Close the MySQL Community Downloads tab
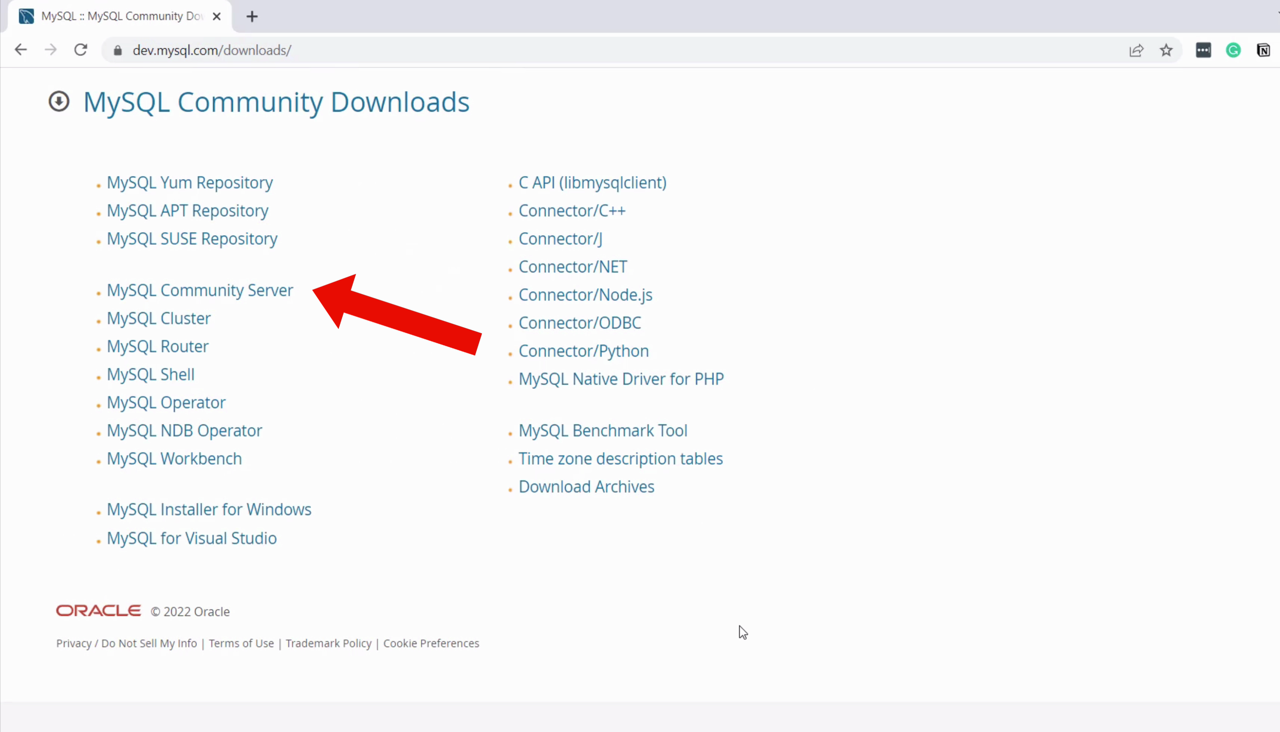The height and width of the screenshot is (732, 1280). (x=217, y=16)
